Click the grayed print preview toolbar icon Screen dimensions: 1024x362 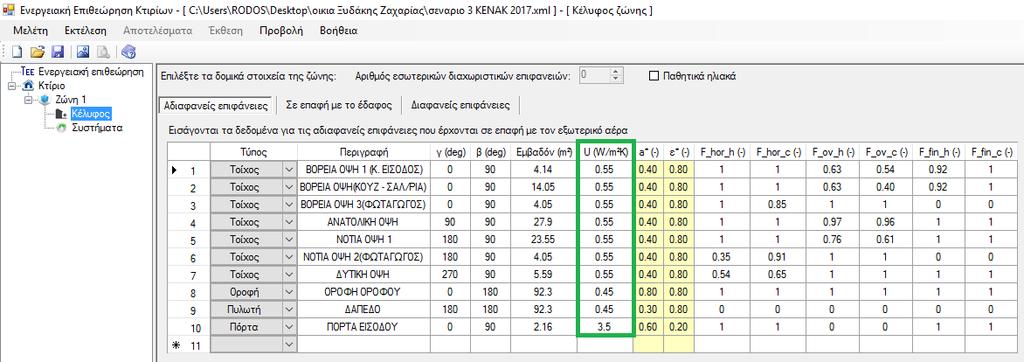[103, 52]
